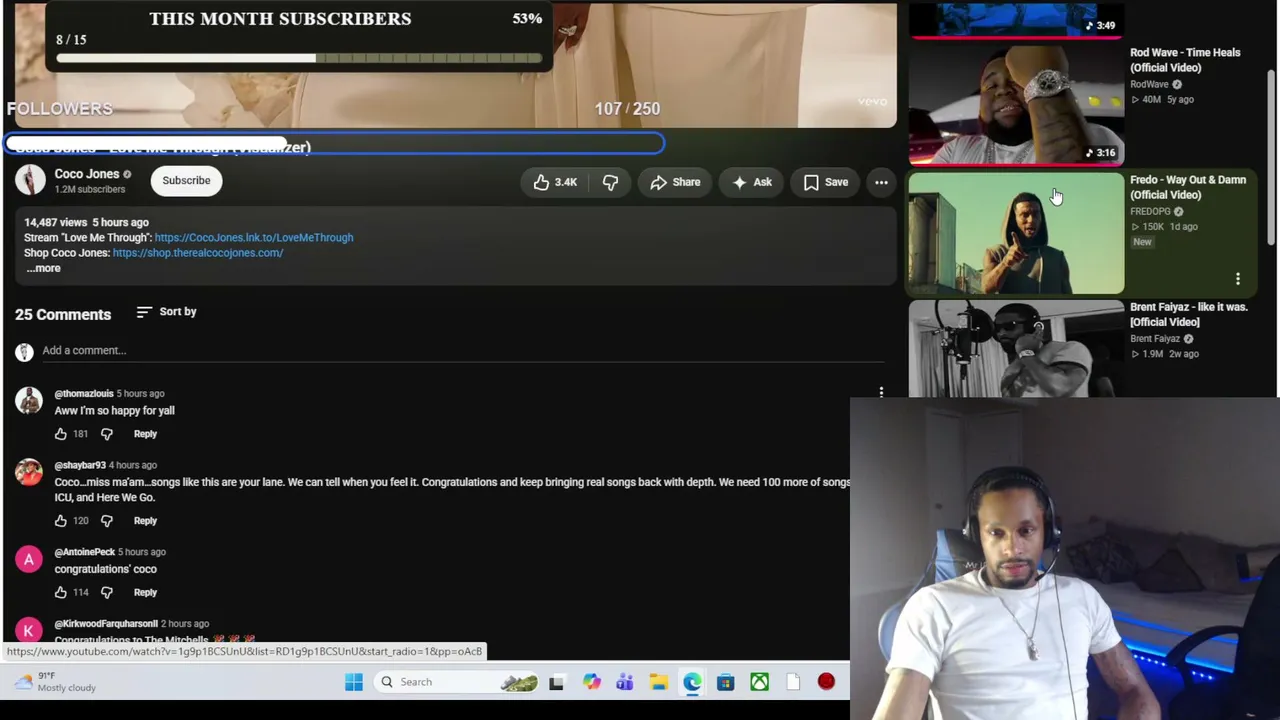Viewport: 1280px width, 720px height.
Task: Dislike the Coco Jones video
Action: 610,182
